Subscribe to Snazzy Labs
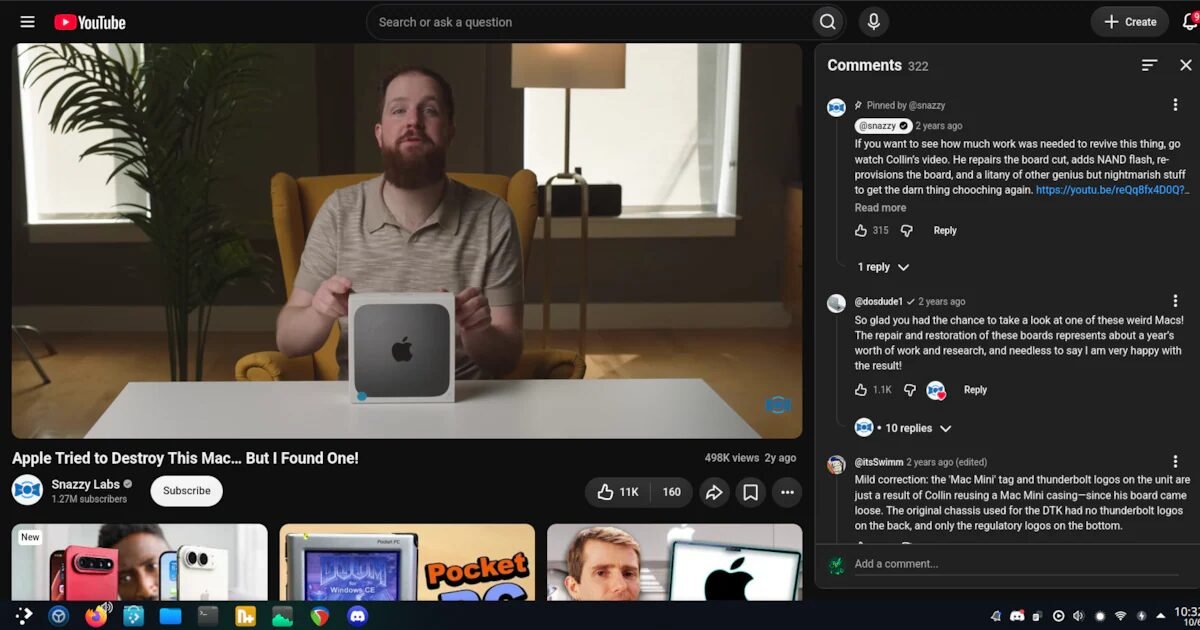 187,491
